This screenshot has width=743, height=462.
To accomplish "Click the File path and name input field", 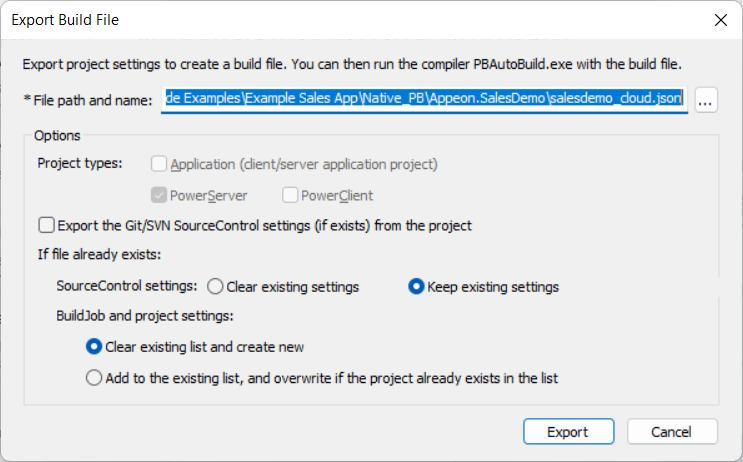I will 424,100.
